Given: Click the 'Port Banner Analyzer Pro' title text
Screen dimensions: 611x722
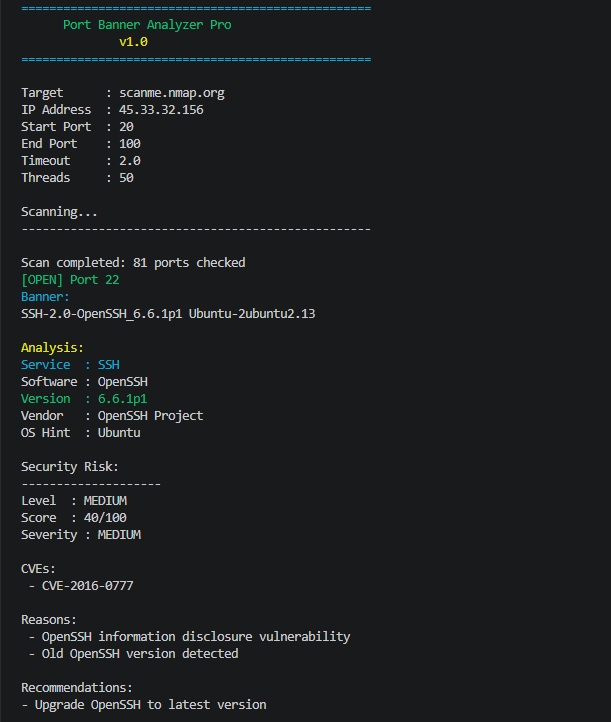Looking at the screenshot, I should (x=147, y=25).
